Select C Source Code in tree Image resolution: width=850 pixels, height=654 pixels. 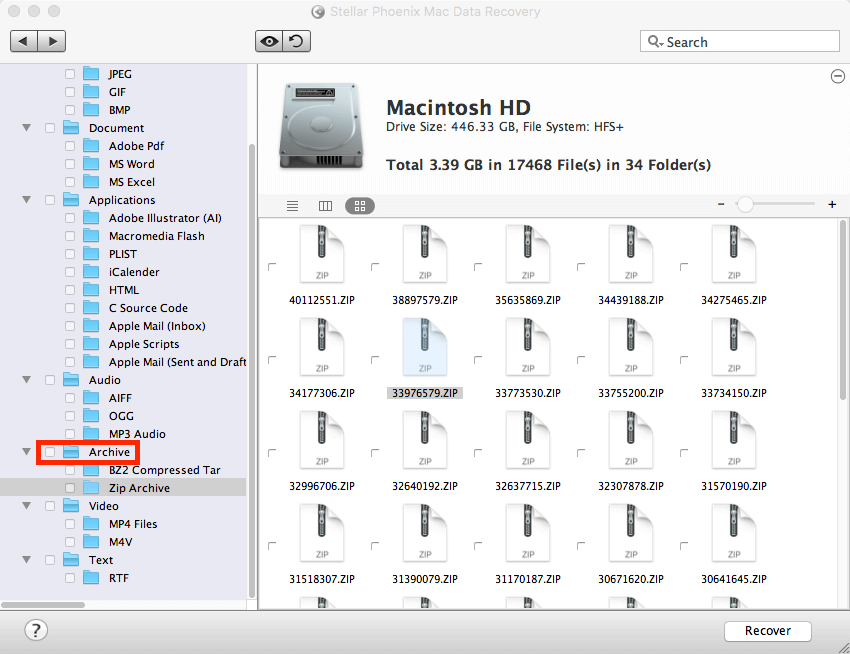[x=148, y=308]
